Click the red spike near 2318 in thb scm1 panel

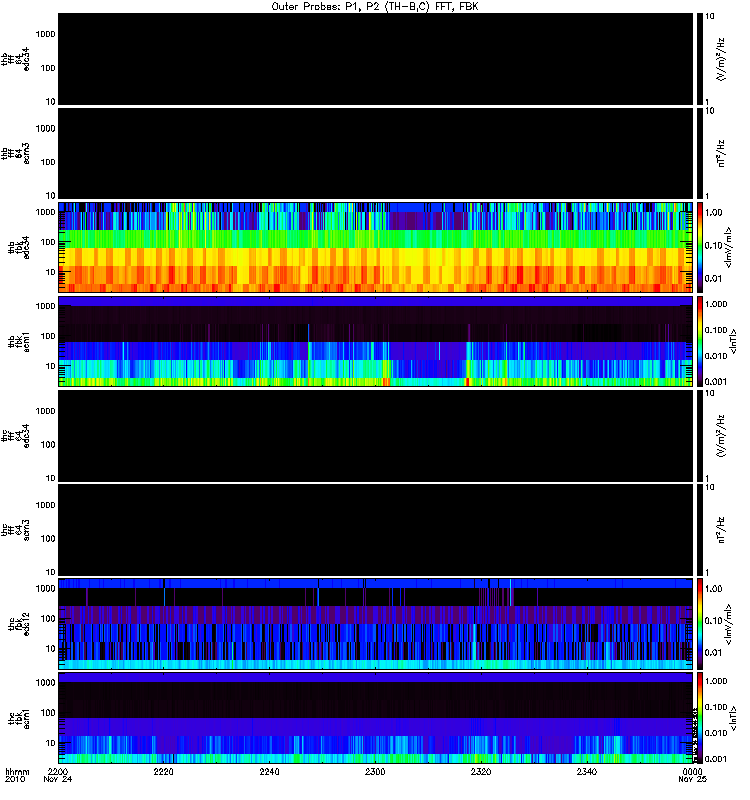click(x=467, y=382)
